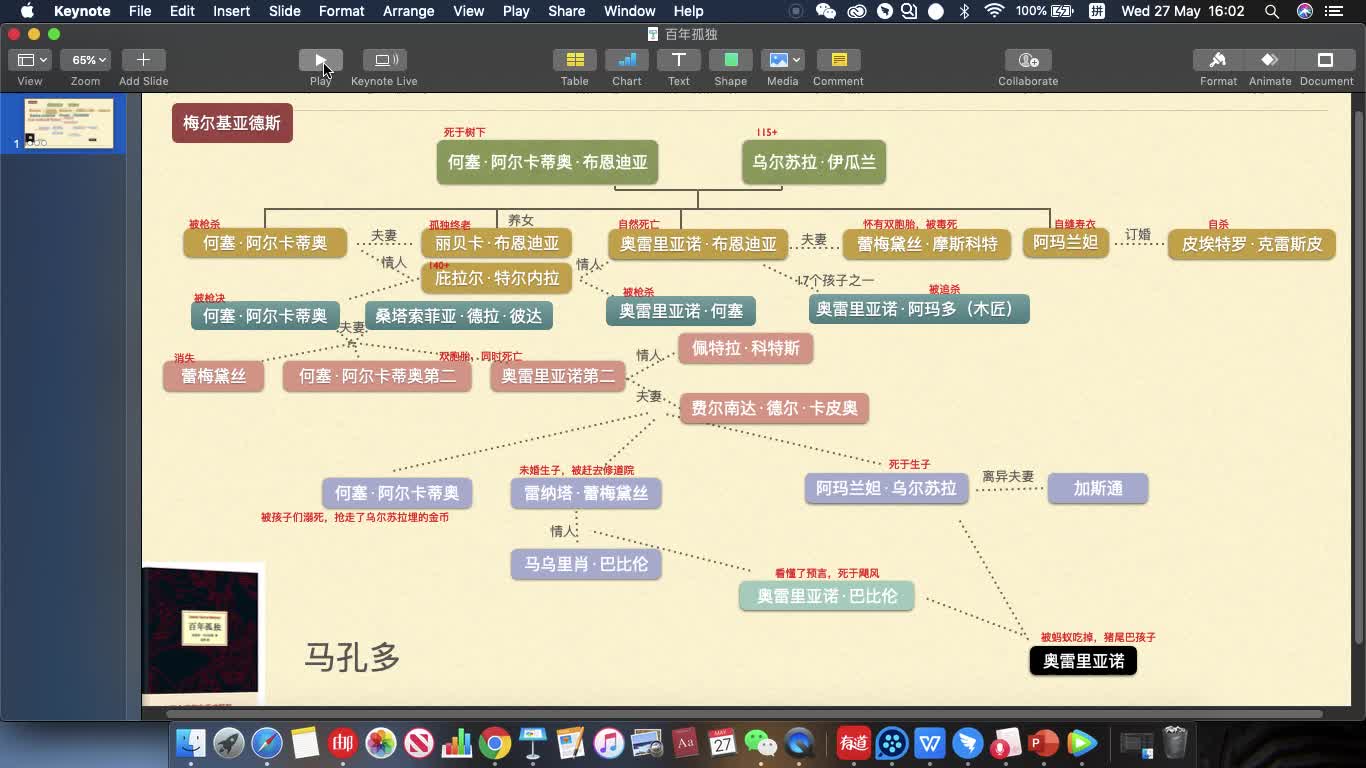Select the 何塞·阿尔卡蒂奥·布恩迪亚 box

[547, 162]
